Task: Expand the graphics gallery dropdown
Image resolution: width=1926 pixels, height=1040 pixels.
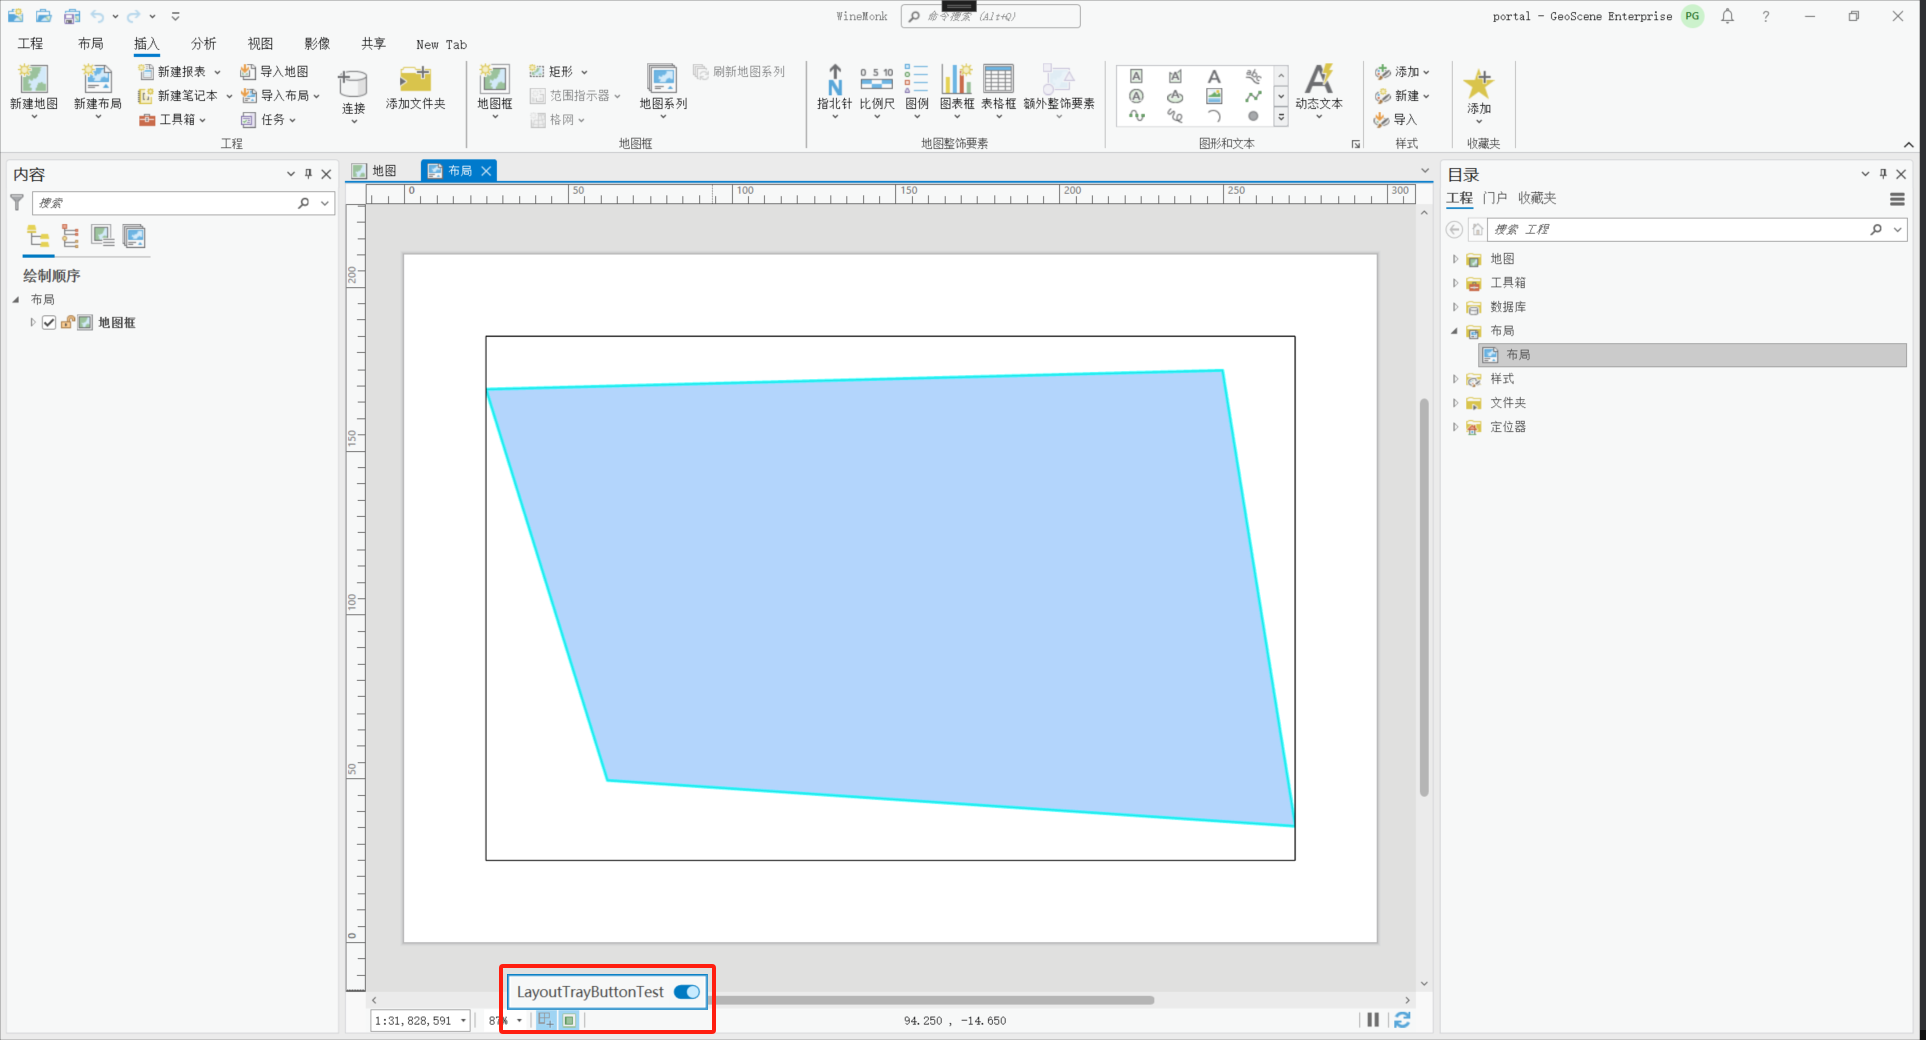Action: pyautogui.click(x=1281, y=117)
